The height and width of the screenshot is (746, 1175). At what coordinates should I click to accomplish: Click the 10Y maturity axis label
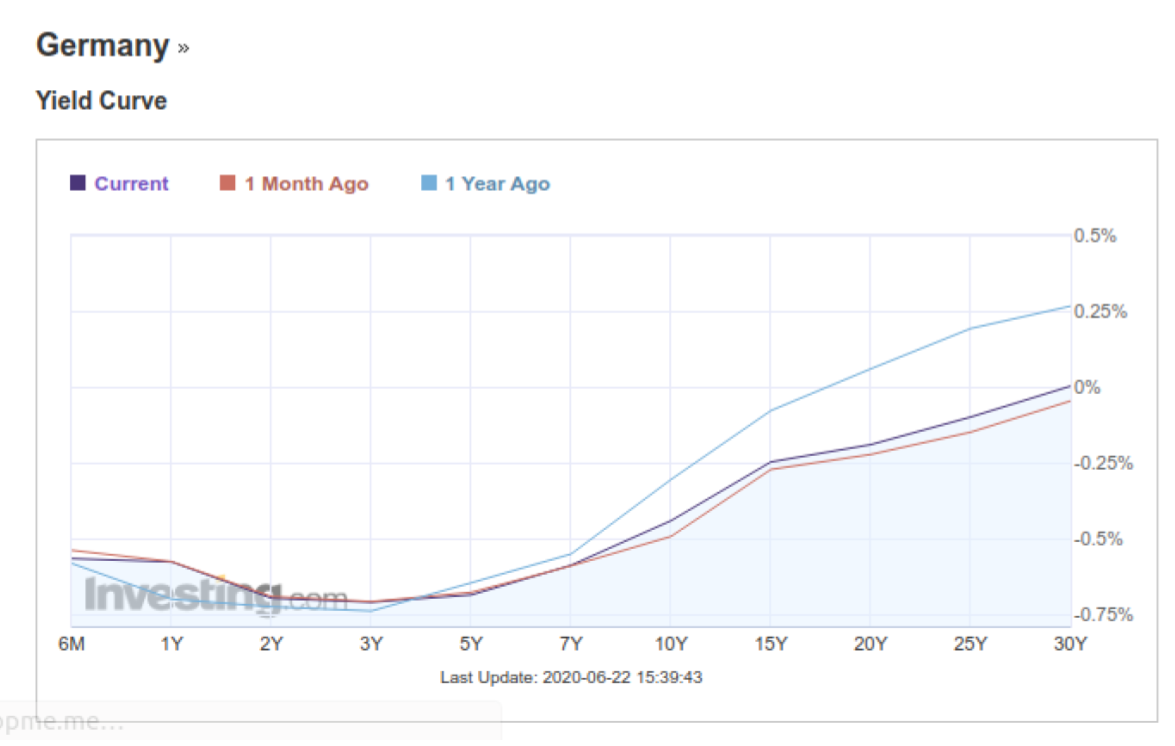pyautogui.click(x=670, y=644)
